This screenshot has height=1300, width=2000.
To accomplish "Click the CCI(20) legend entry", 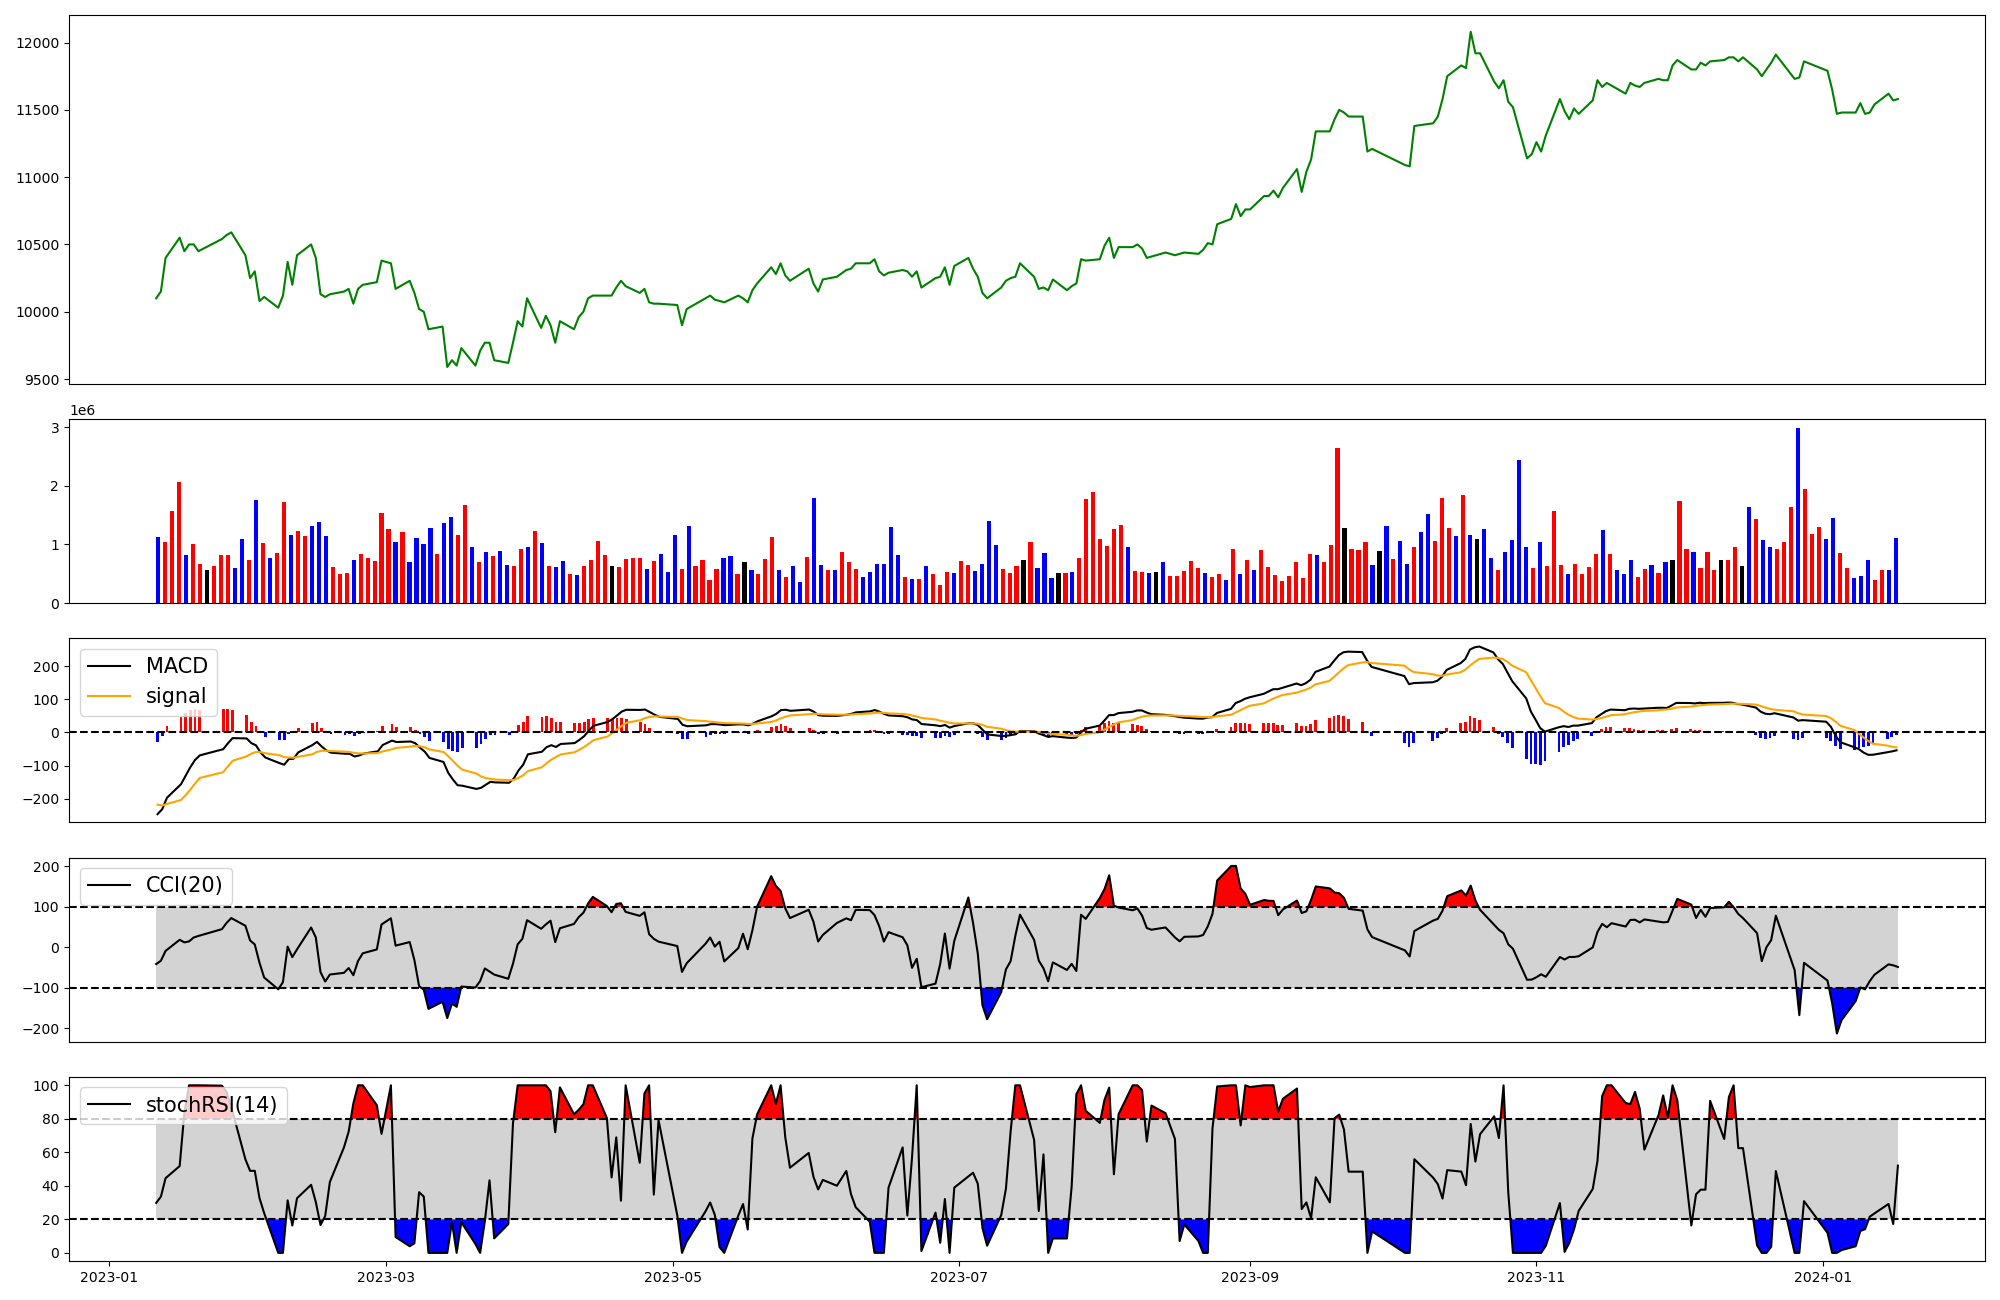I will coord(184,885).
